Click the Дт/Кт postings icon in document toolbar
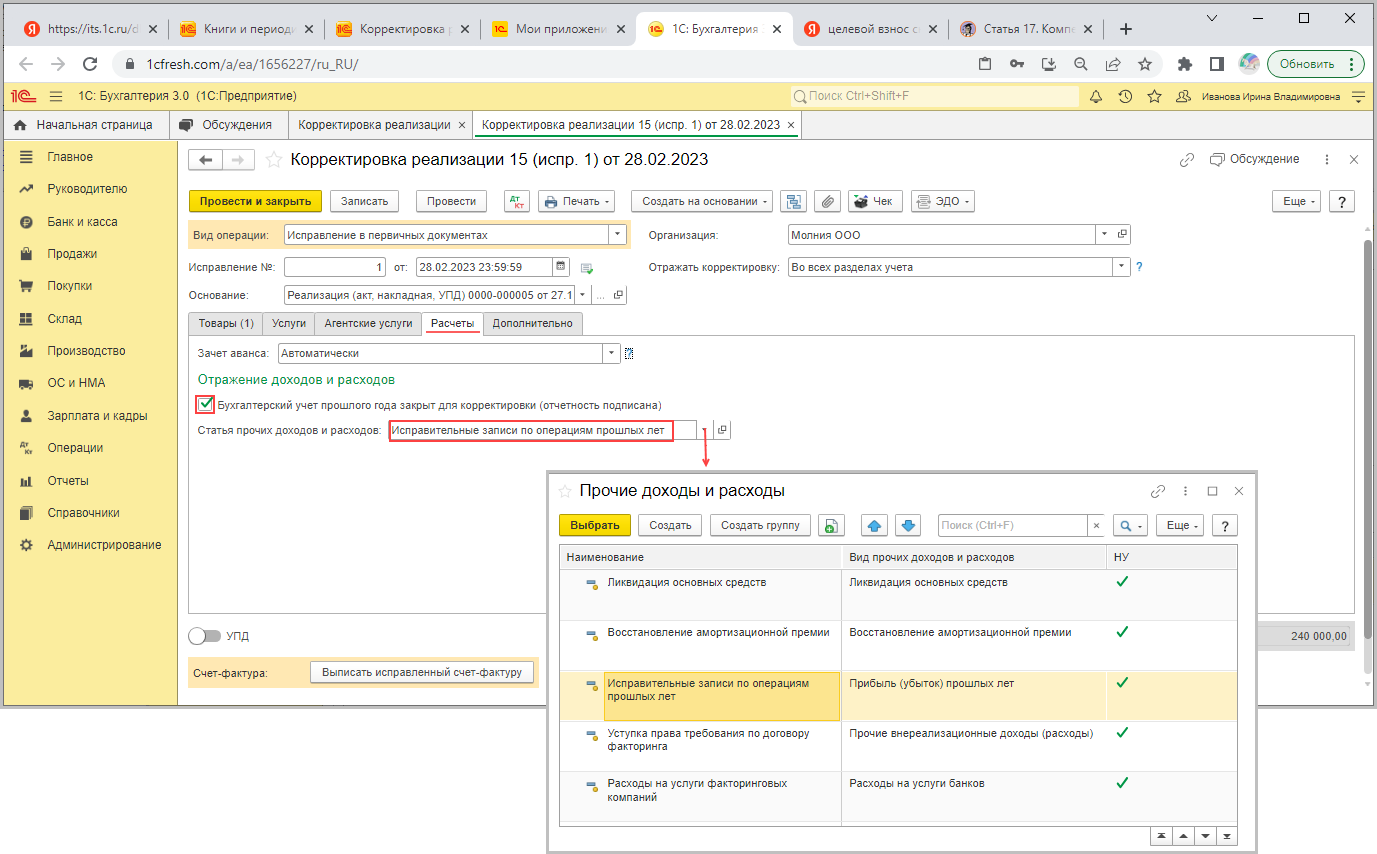 coord(517,201)
